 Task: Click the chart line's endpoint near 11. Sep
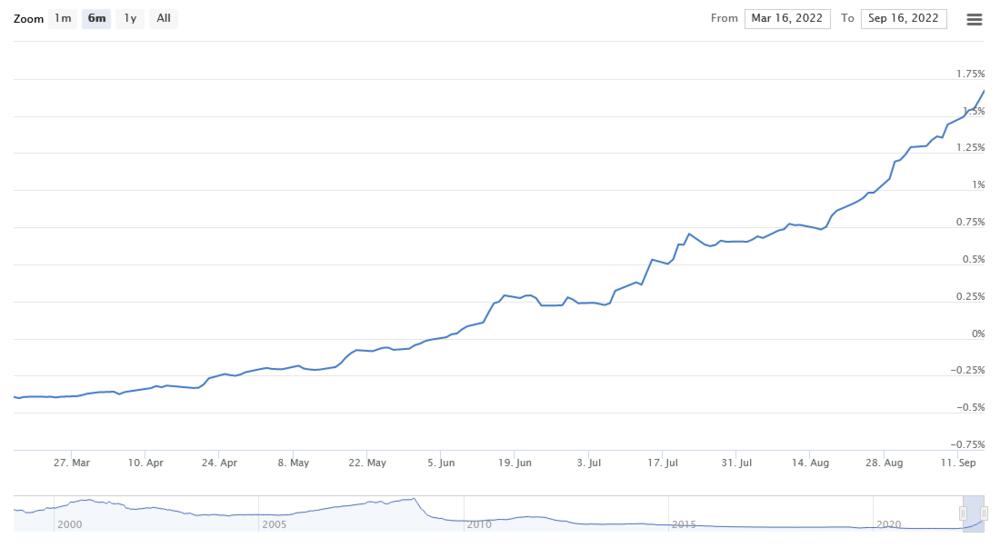[x=984, y=91]
